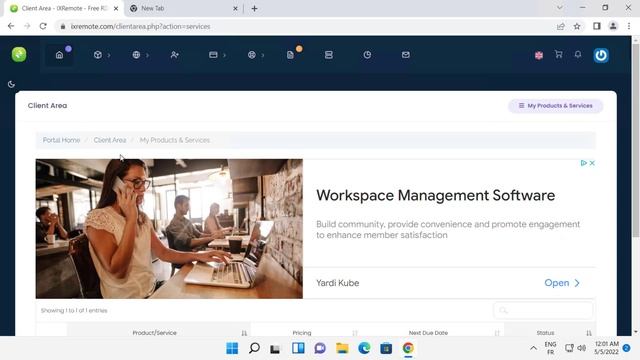Go back in browser
Screen dimensions: 640x360
(11, 26)
